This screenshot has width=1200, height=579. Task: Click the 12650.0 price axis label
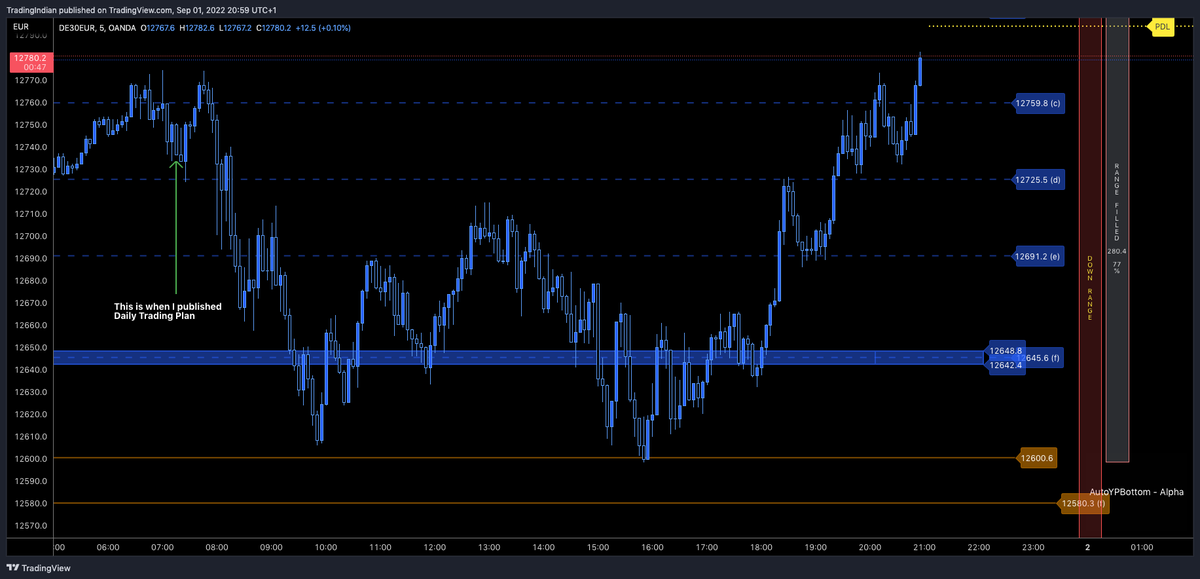[29, 348]
